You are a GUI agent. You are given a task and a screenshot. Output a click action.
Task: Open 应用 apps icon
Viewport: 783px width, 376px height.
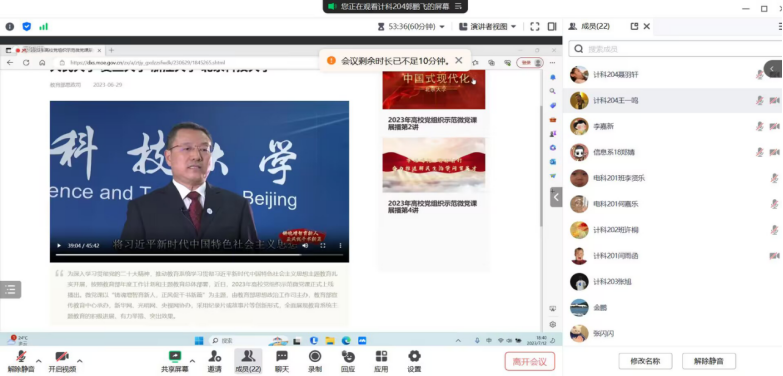point(381,362)
